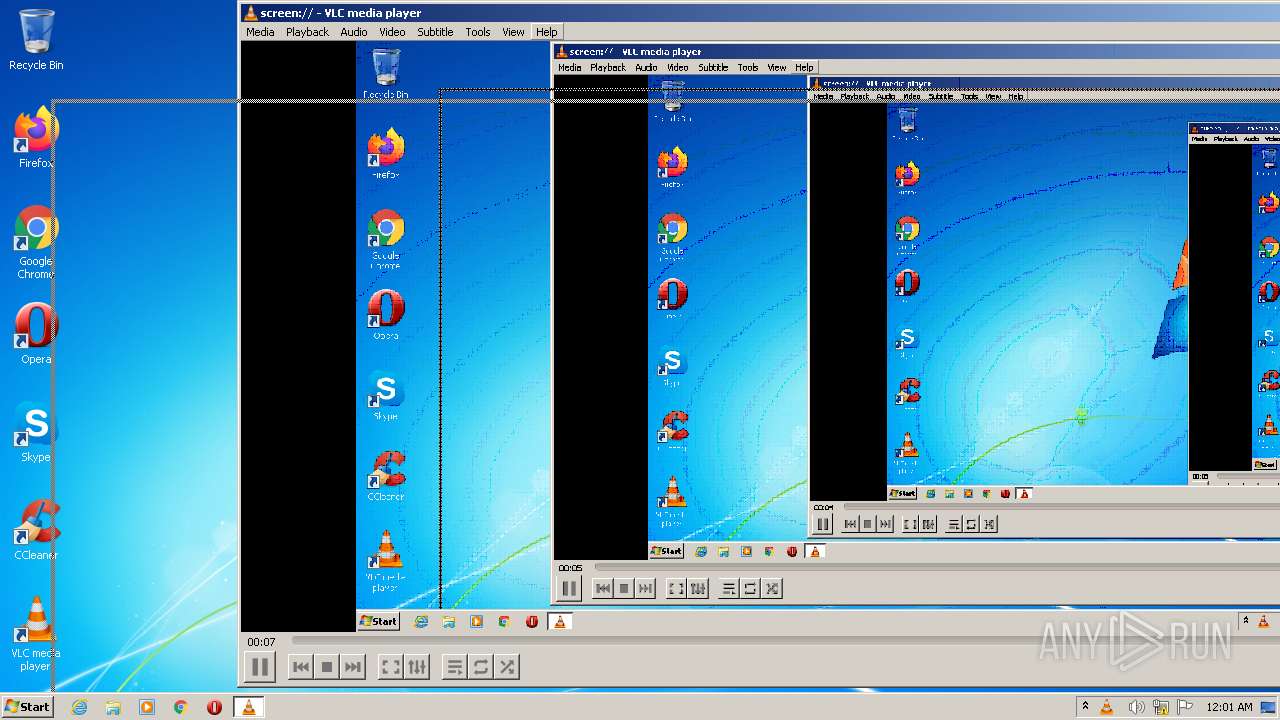Open the Video menu

pos(392,32)
